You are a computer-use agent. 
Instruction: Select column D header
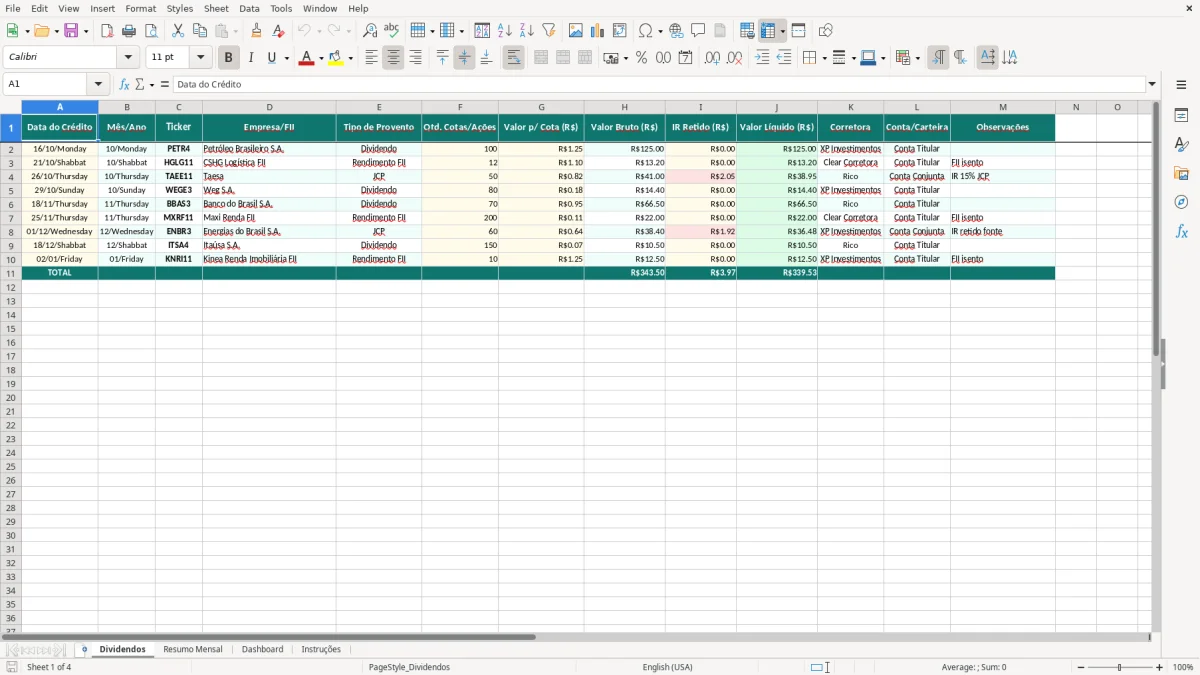tap(269, 107)
